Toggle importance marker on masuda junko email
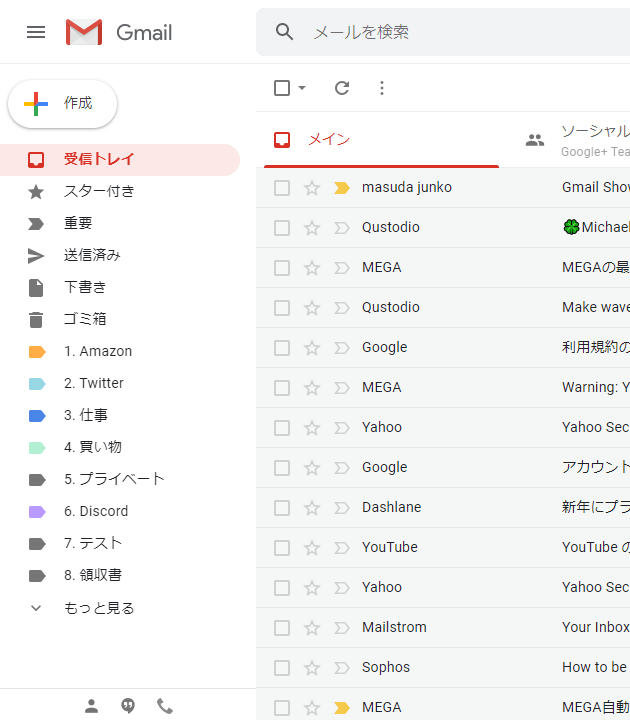 coord(342,188)
